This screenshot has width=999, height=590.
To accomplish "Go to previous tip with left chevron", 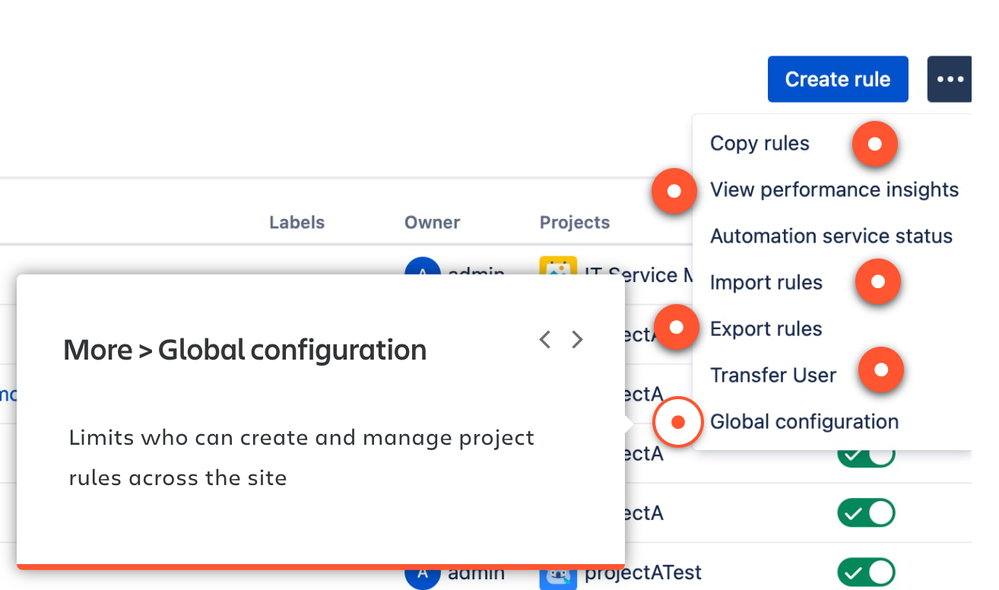I will [x=545, y=340].
